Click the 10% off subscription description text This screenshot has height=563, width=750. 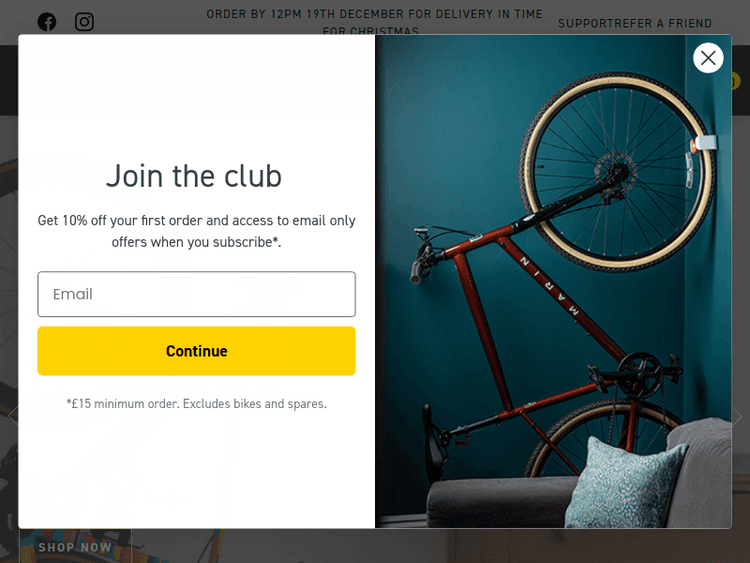click(197, 231)
